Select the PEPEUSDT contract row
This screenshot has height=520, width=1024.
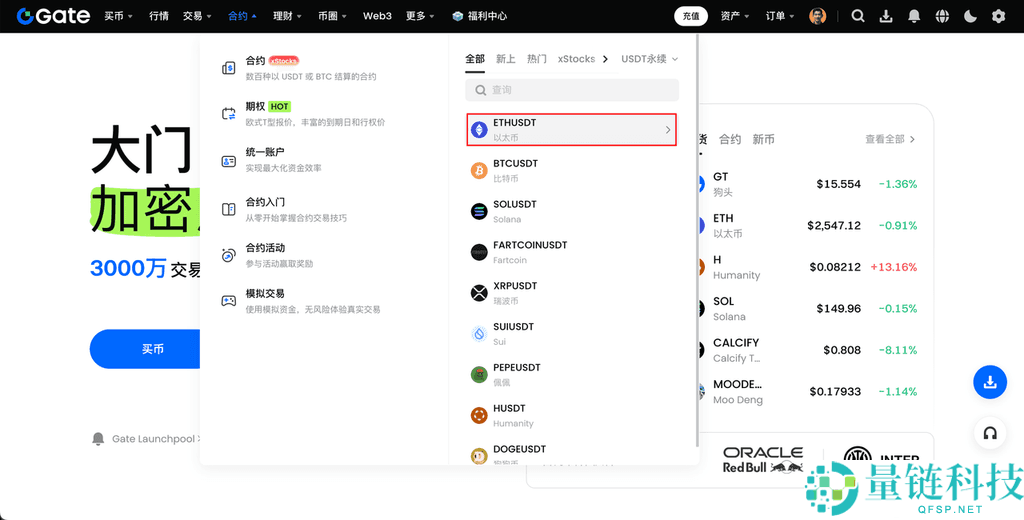pyautogui.click(x=572, y=374)
